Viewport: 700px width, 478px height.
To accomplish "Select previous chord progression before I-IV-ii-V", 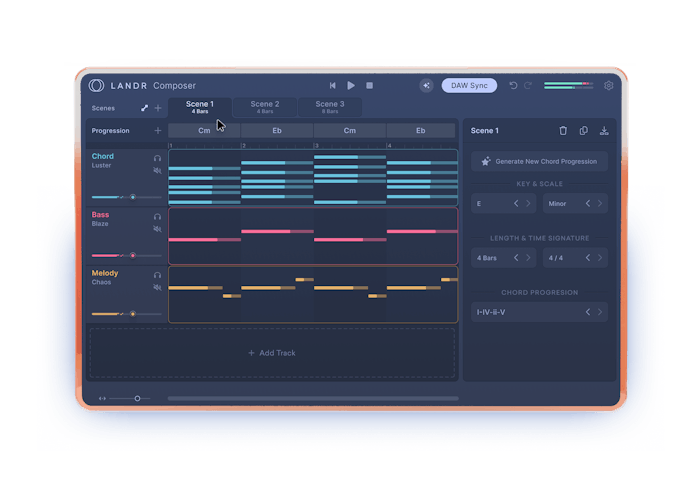I will pos(588,312).
